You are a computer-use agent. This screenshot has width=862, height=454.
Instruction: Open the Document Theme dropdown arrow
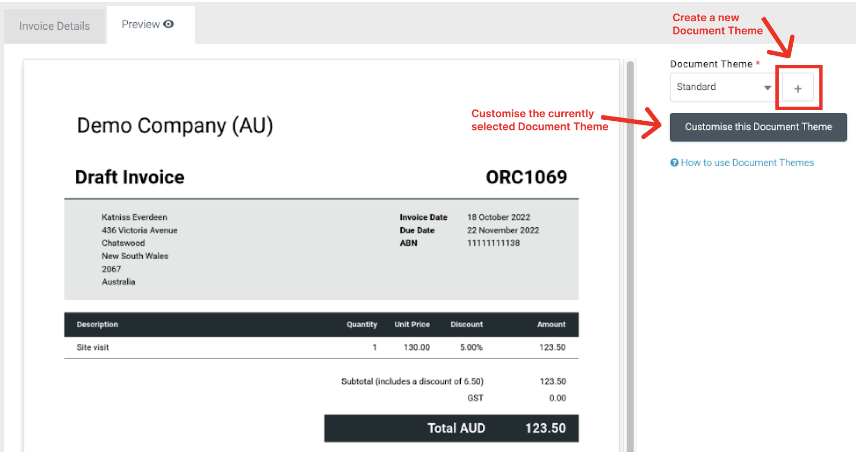click(767, 88)
